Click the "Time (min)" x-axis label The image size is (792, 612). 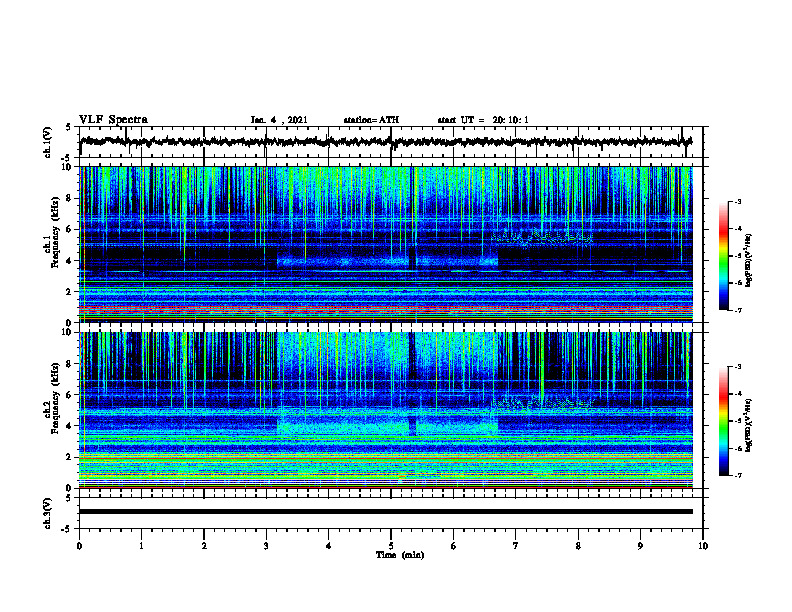tap(400, 555)
